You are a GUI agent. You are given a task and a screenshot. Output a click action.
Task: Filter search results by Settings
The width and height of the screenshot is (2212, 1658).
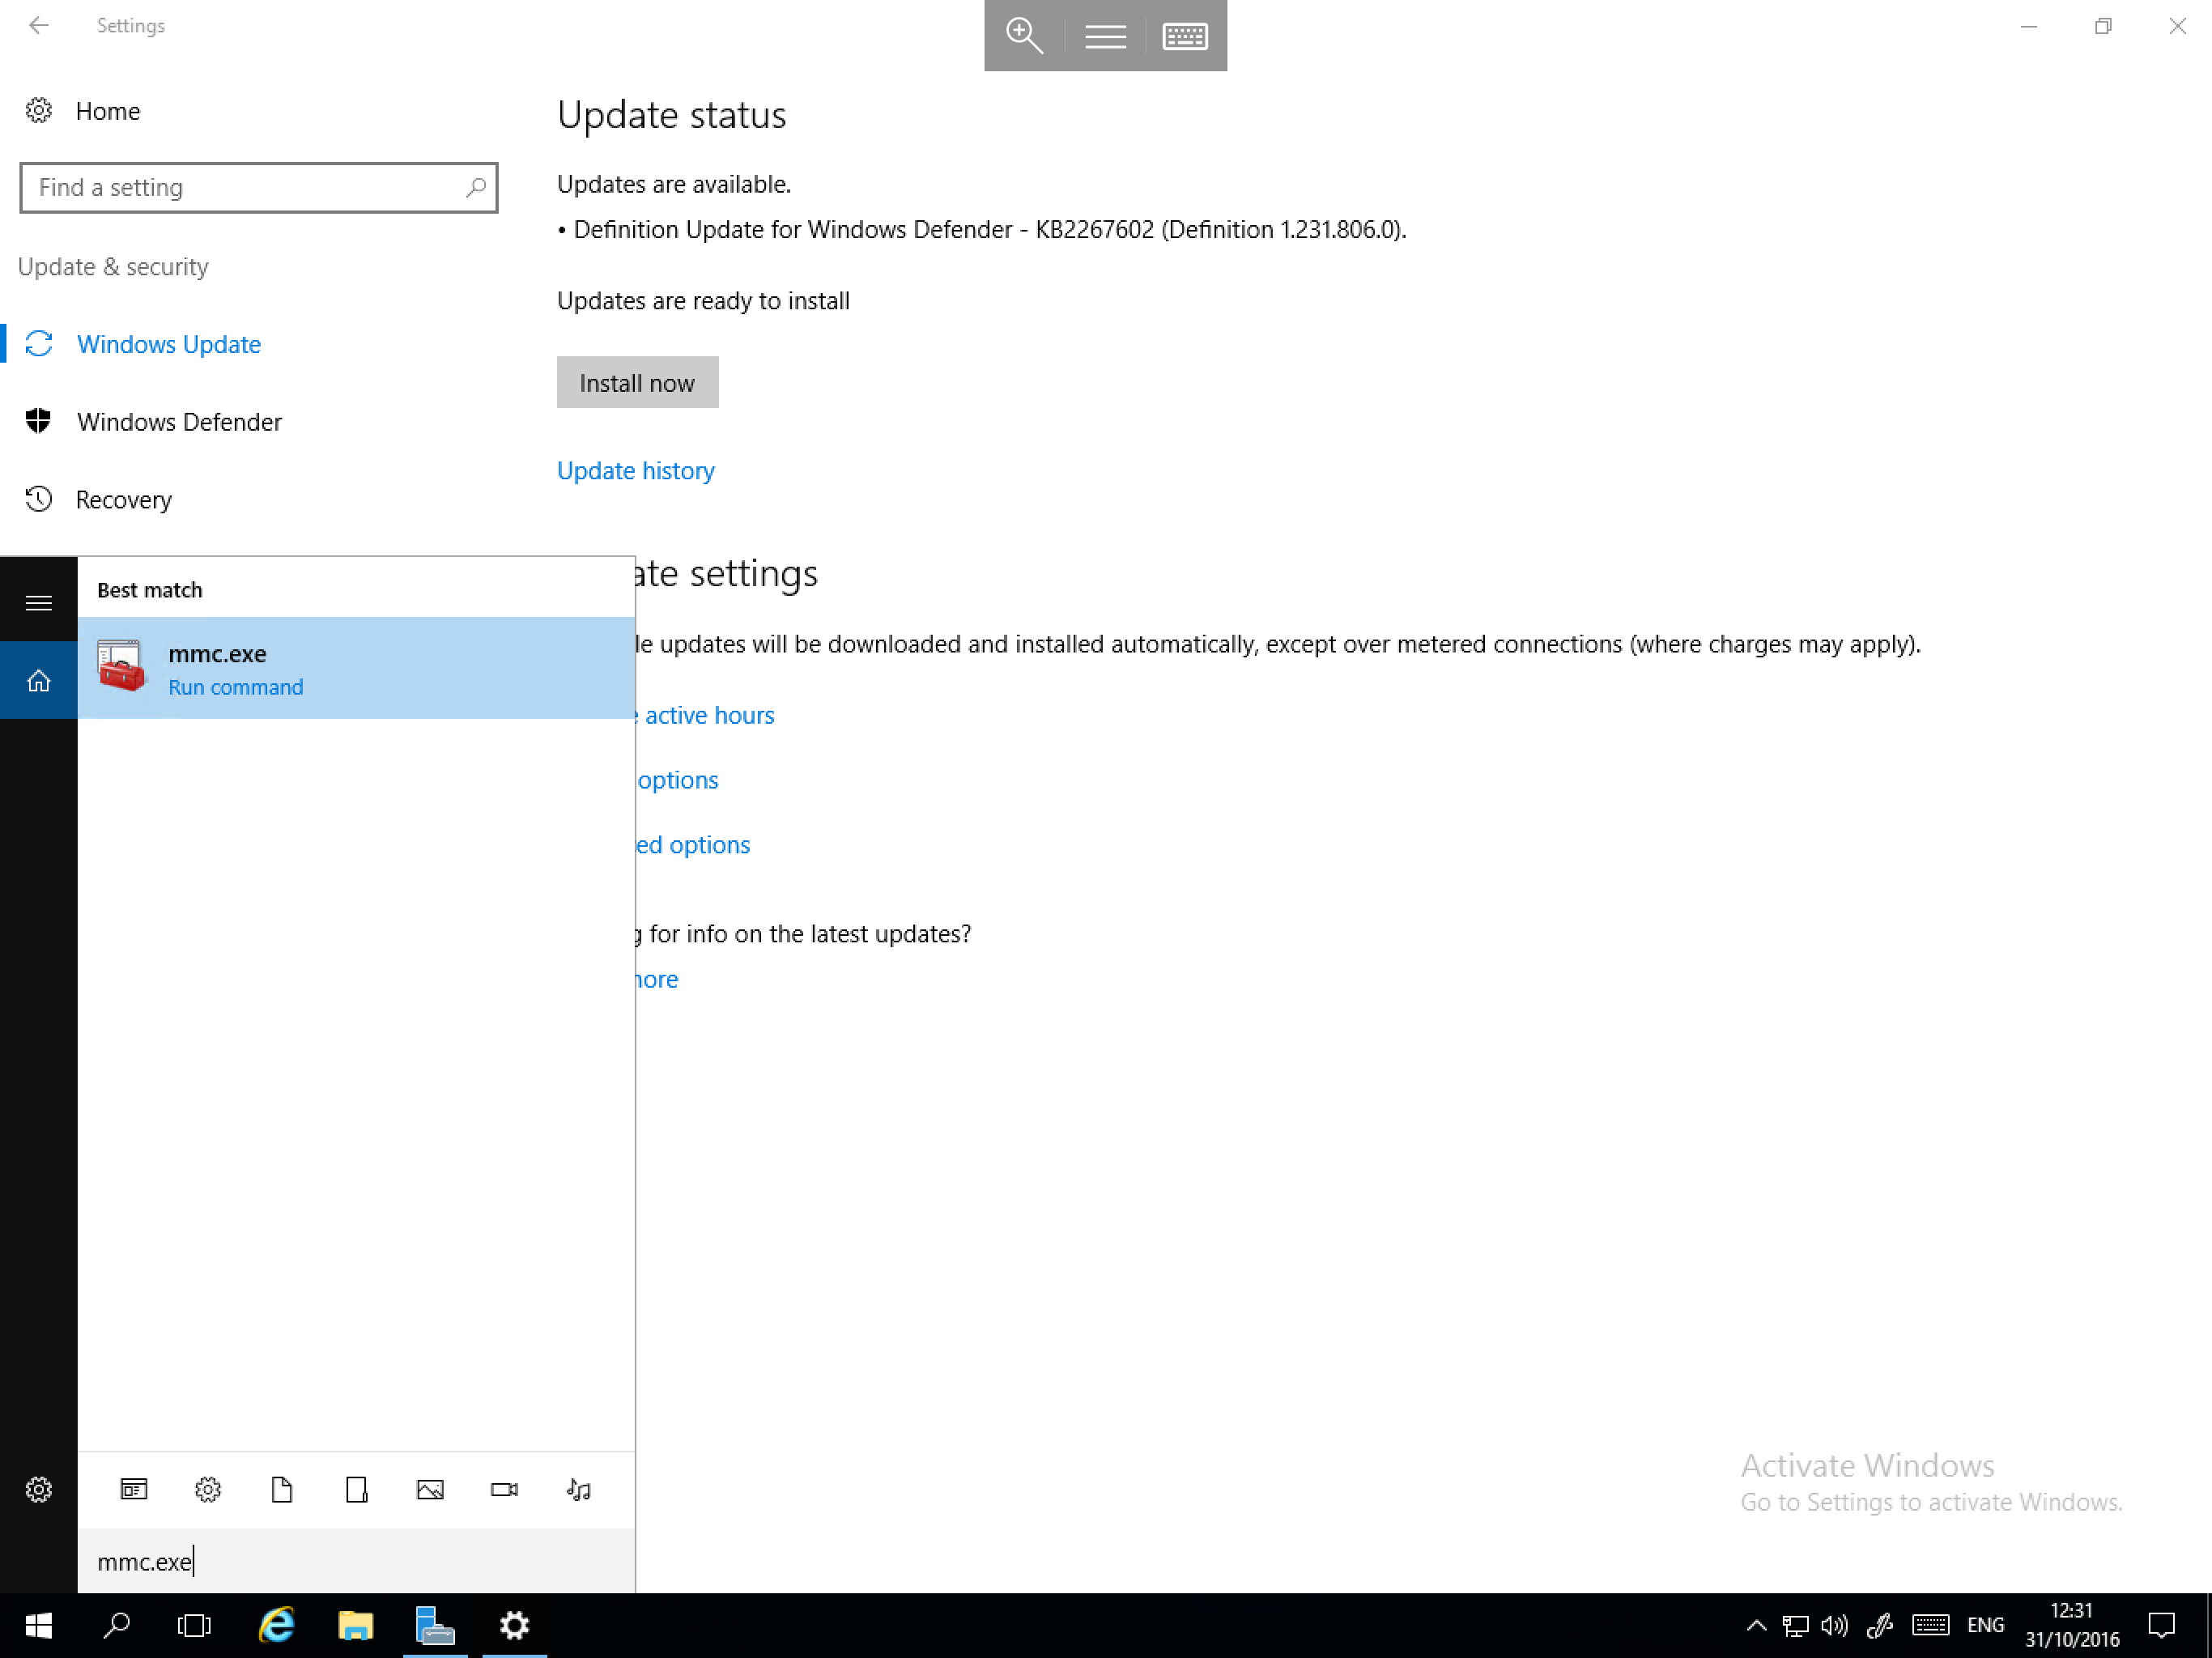(208, 1489)
